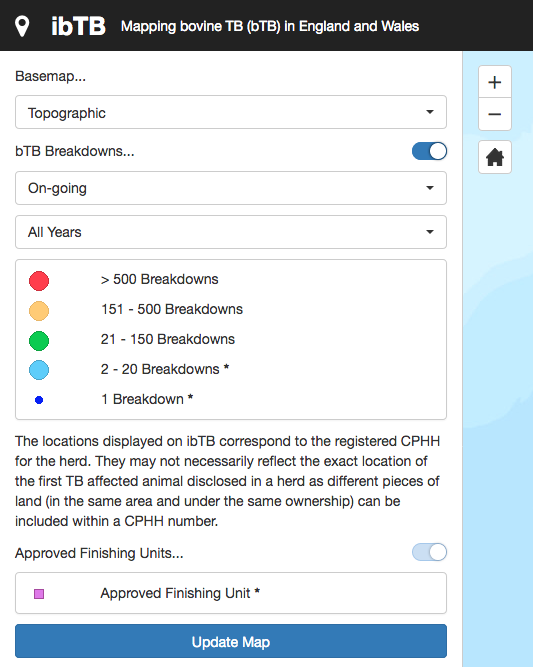
Task: Click the map area on the right
Action: (x=498, y=383)
